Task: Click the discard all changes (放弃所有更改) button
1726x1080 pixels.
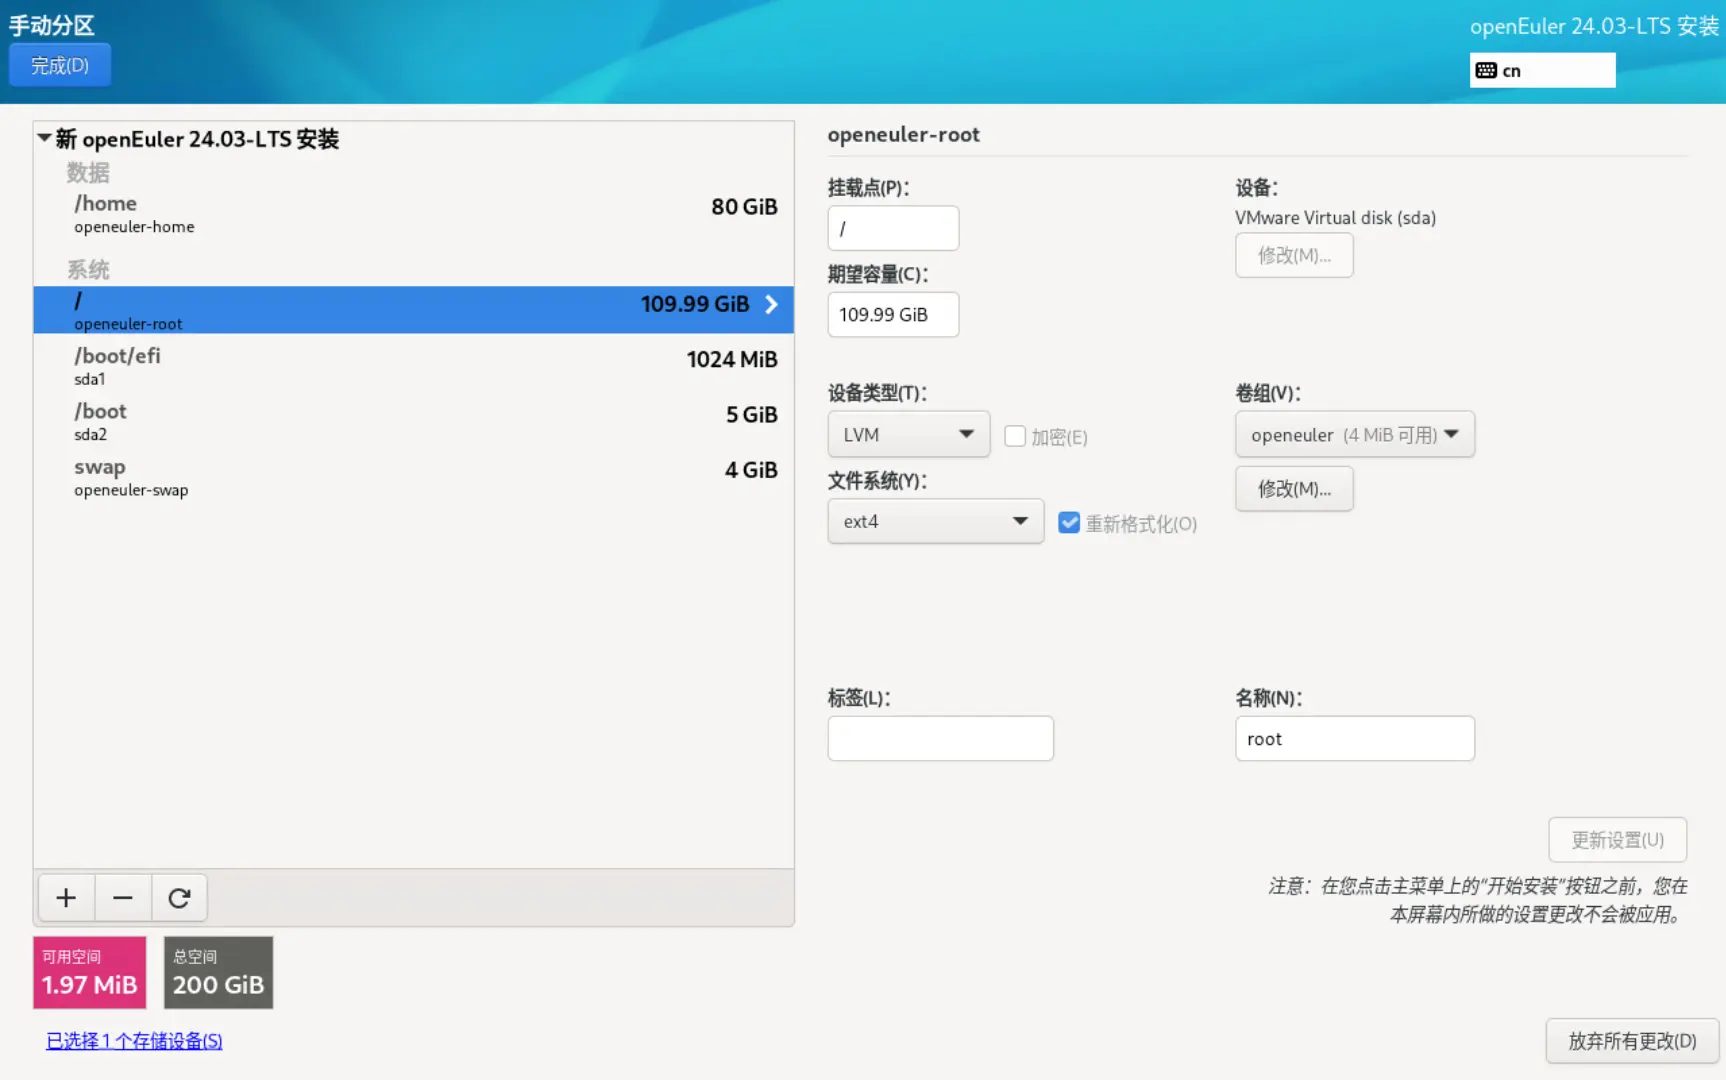Action: point(1631,1041)
